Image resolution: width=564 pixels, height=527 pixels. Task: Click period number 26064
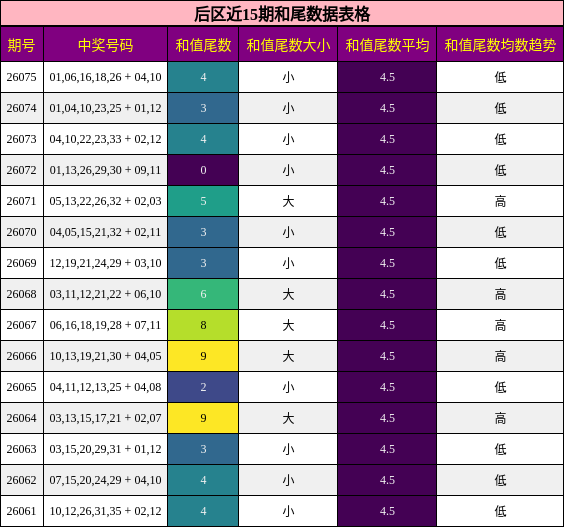click(22, 418)
